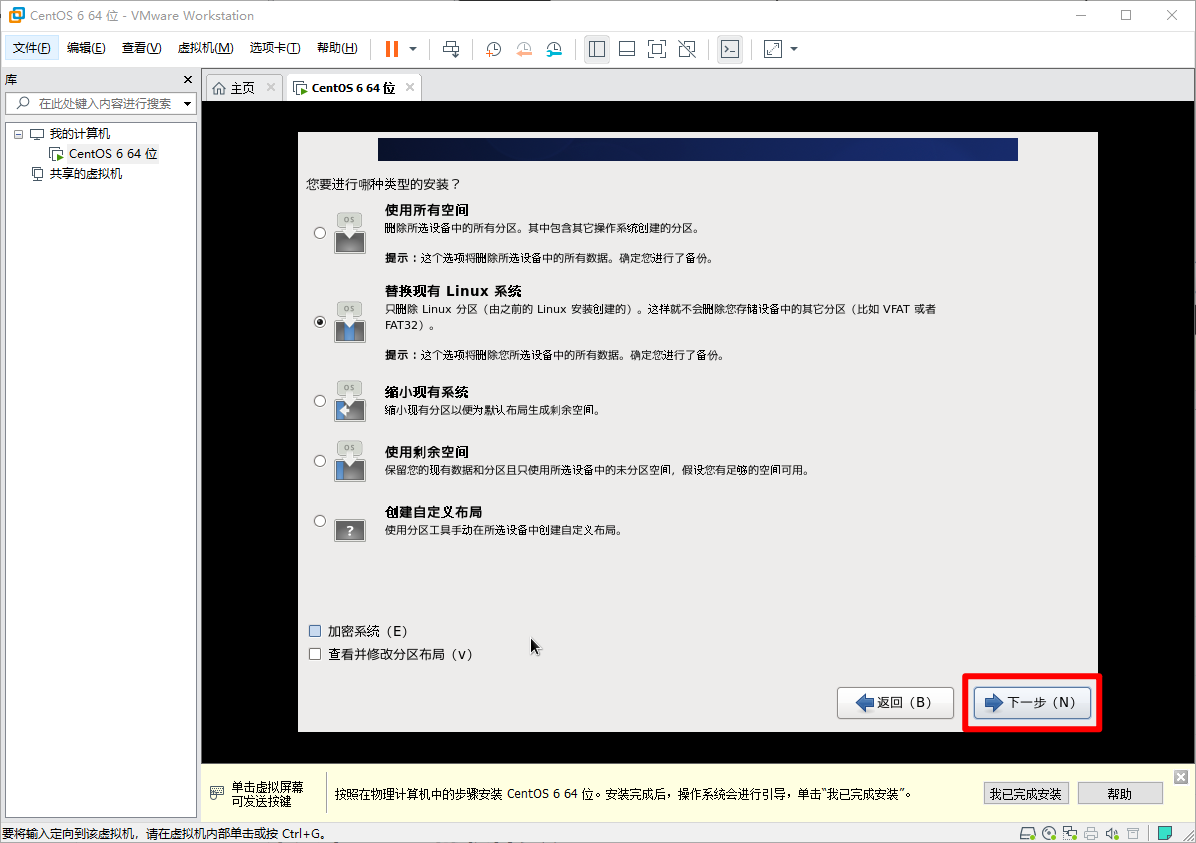Viewport: 1196px width, 843px height.
Task: Click the message log note icon
Action: pos(1165,833)
